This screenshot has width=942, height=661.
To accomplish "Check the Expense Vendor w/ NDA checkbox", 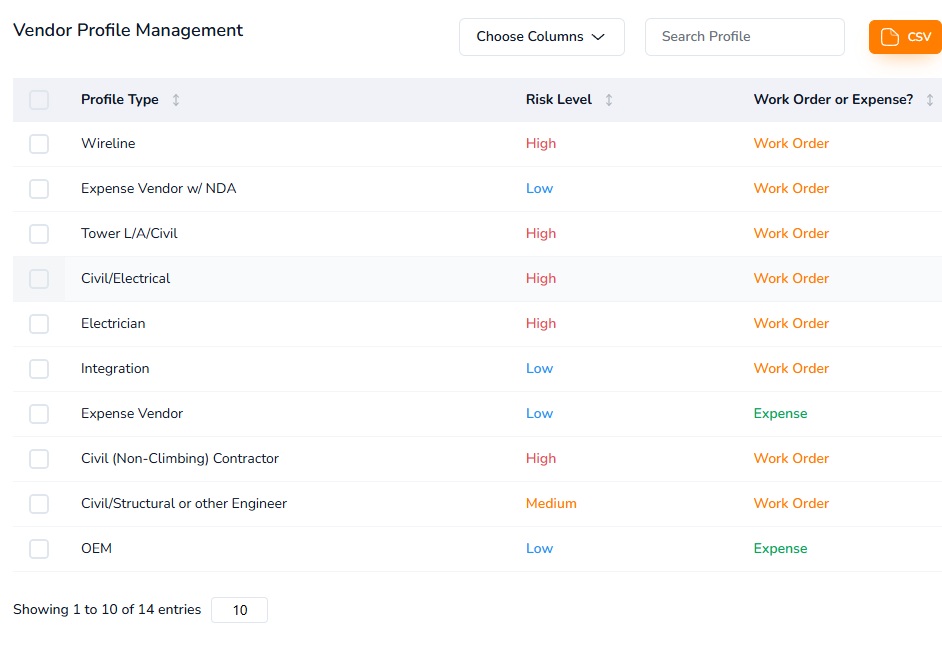I will pos(39,188).
